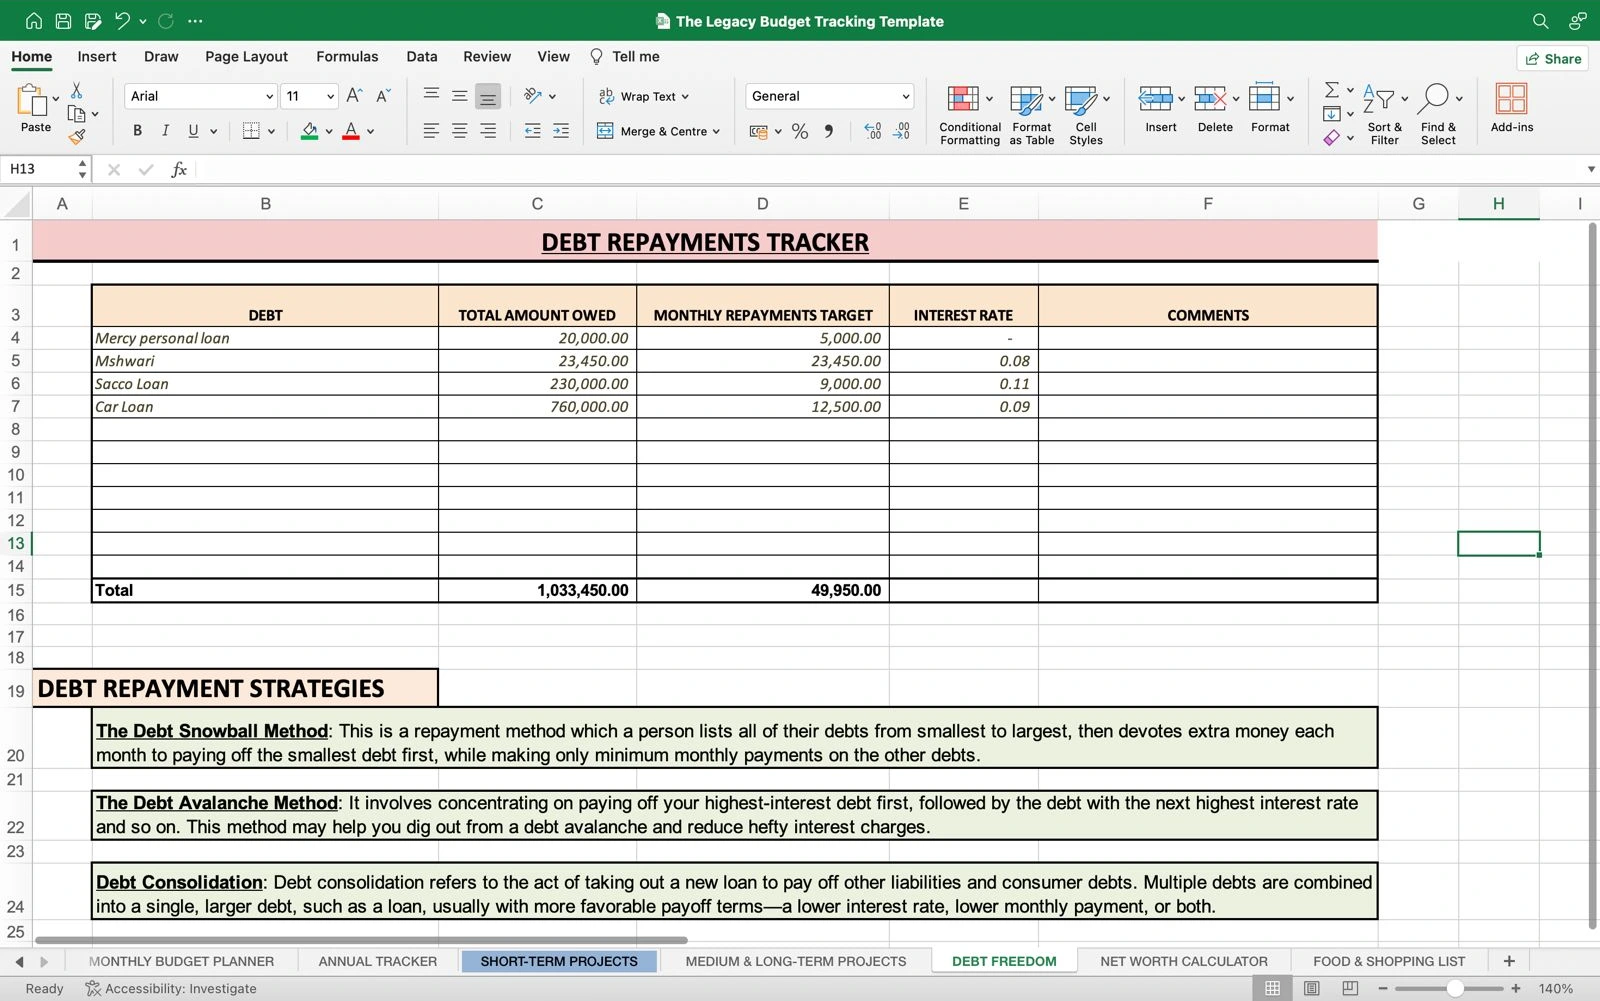Open the font name dropdown
This screenshot has height=1001, width=1600.
269,97
